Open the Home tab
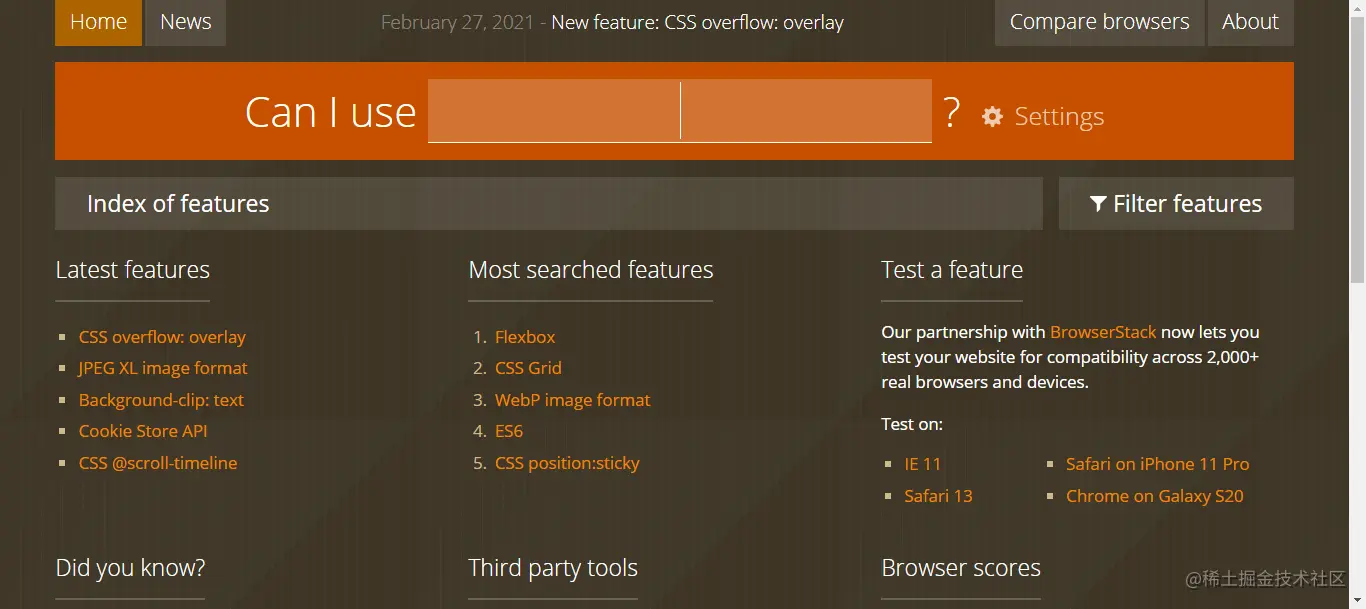This screenshot has width=1366, height=609. (99, 22)
